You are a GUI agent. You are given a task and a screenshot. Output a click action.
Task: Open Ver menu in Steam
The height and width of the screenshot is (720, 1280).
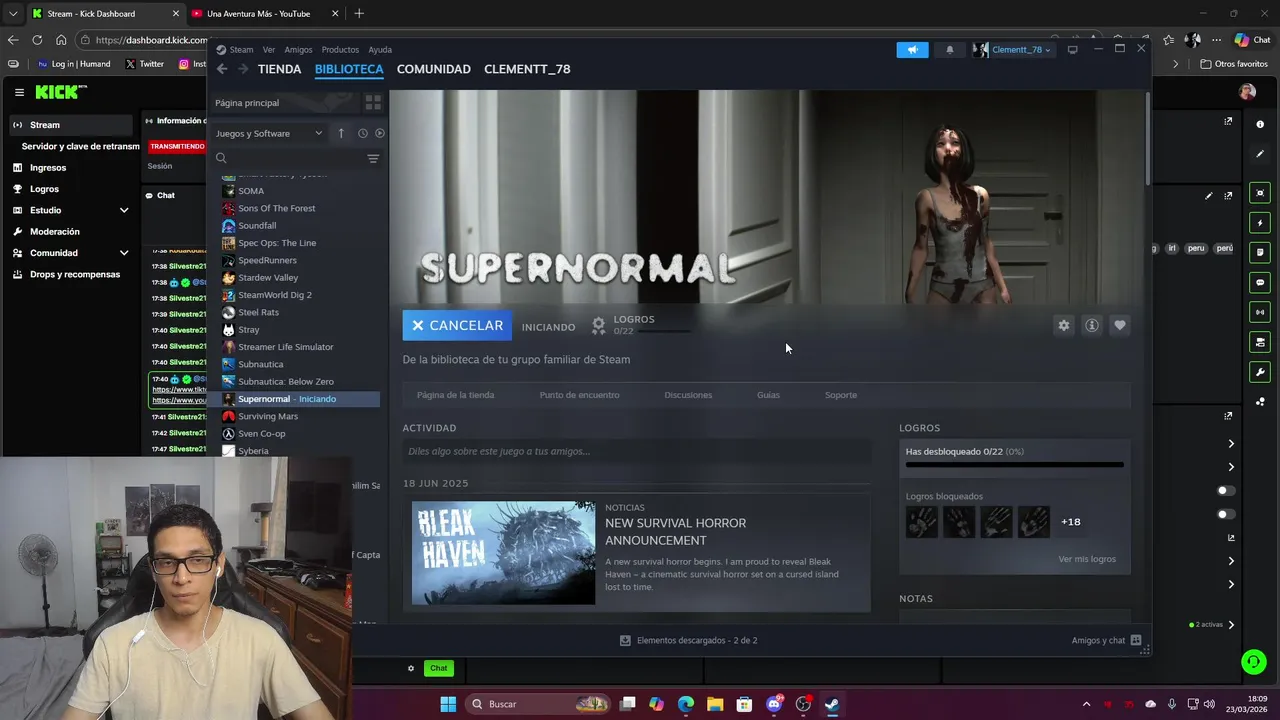pyautogui.click(x=269, y=49)
